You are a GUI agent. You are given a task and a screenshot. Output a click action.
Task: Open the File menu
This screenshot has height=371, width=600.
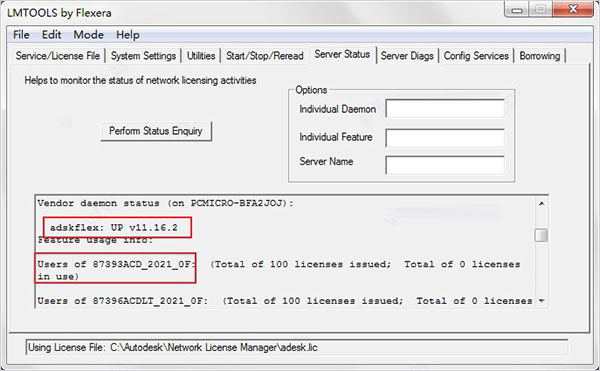(21, 35)
